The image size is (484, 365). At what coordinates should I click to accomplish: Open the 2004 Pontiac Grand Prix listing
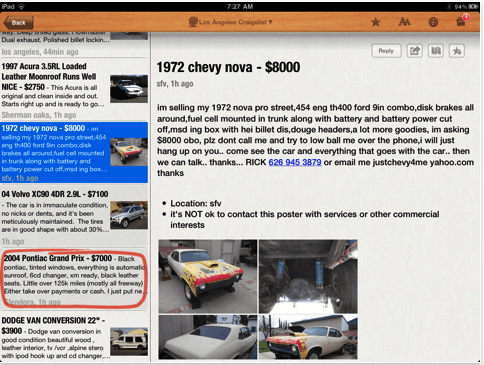[74, 279]
